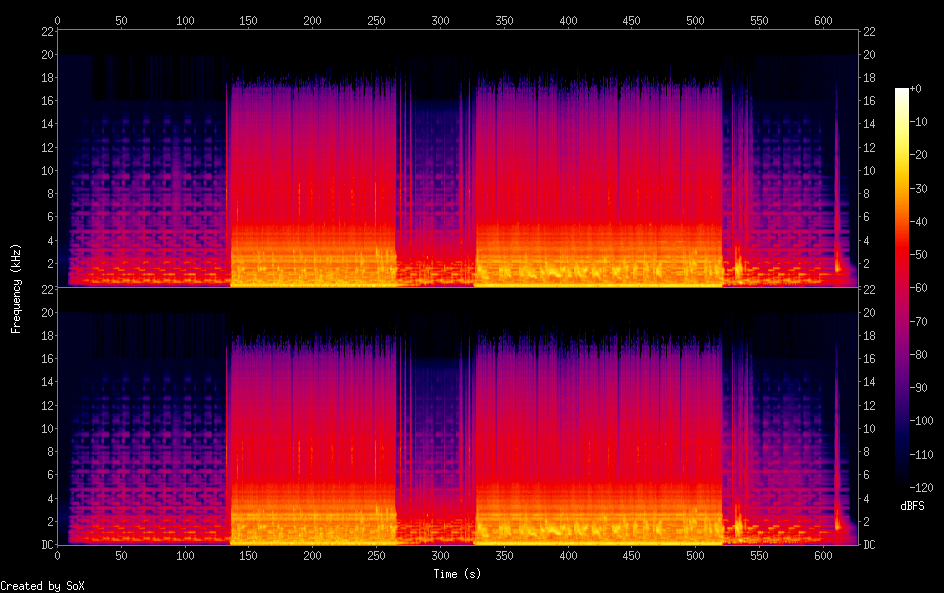Screen dimensions: 944x593
Task: Click the '-120' value on the color scale
Action: (921, 487)
